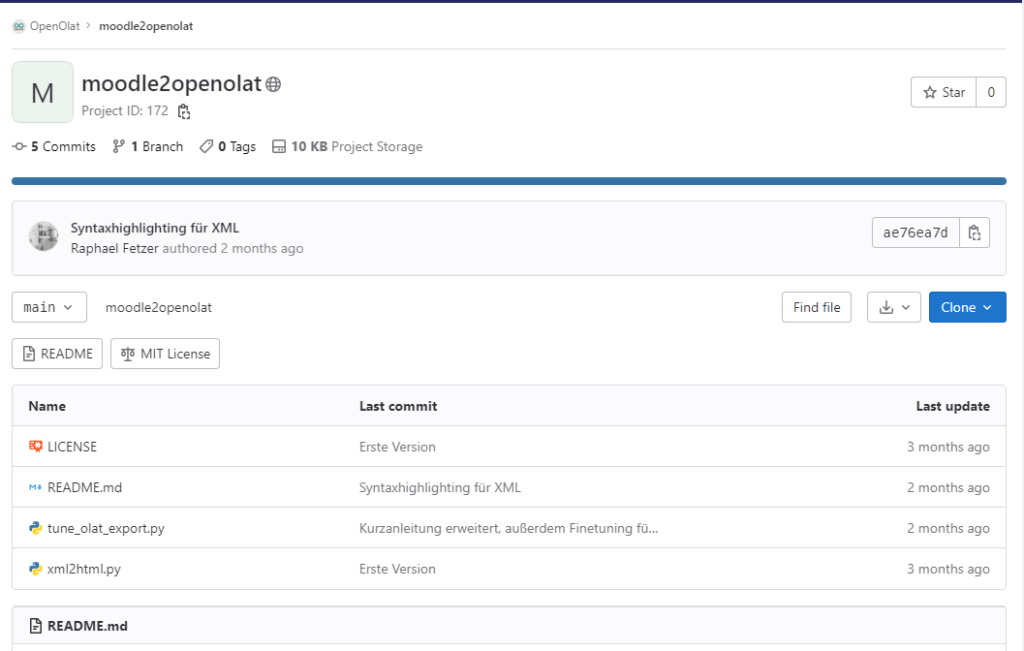The width and height of the screenshot is (1024, 651).
Task: Click the Python icon for tune_olat_export.py
Action: [35, 528]
